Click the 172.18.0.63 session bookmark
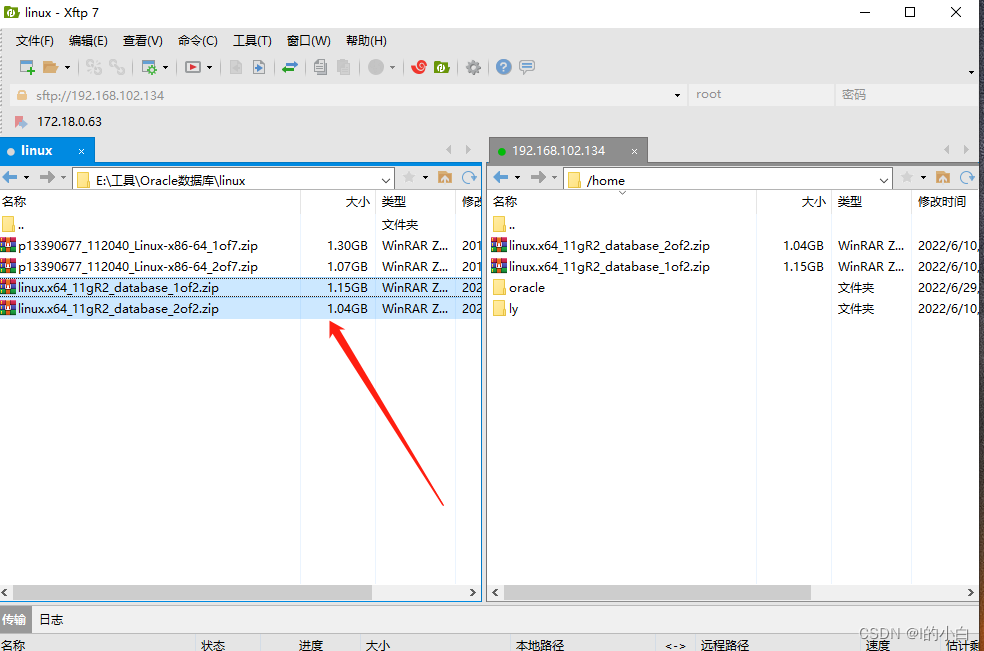This screenshot has width=984, height=651. coord(58,122)
